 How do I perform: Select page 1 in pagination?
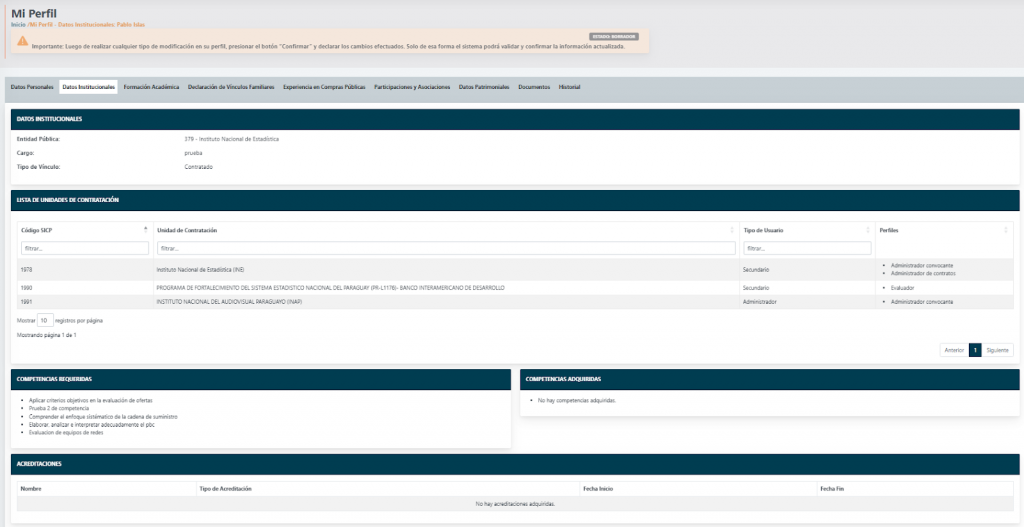(975, 350)
